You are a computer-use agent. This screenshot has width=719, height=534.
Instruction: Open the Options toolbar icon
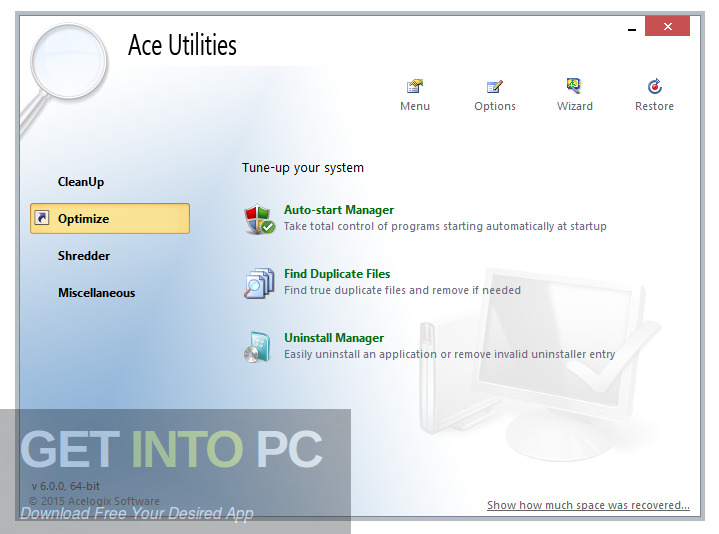click(494, 86)
